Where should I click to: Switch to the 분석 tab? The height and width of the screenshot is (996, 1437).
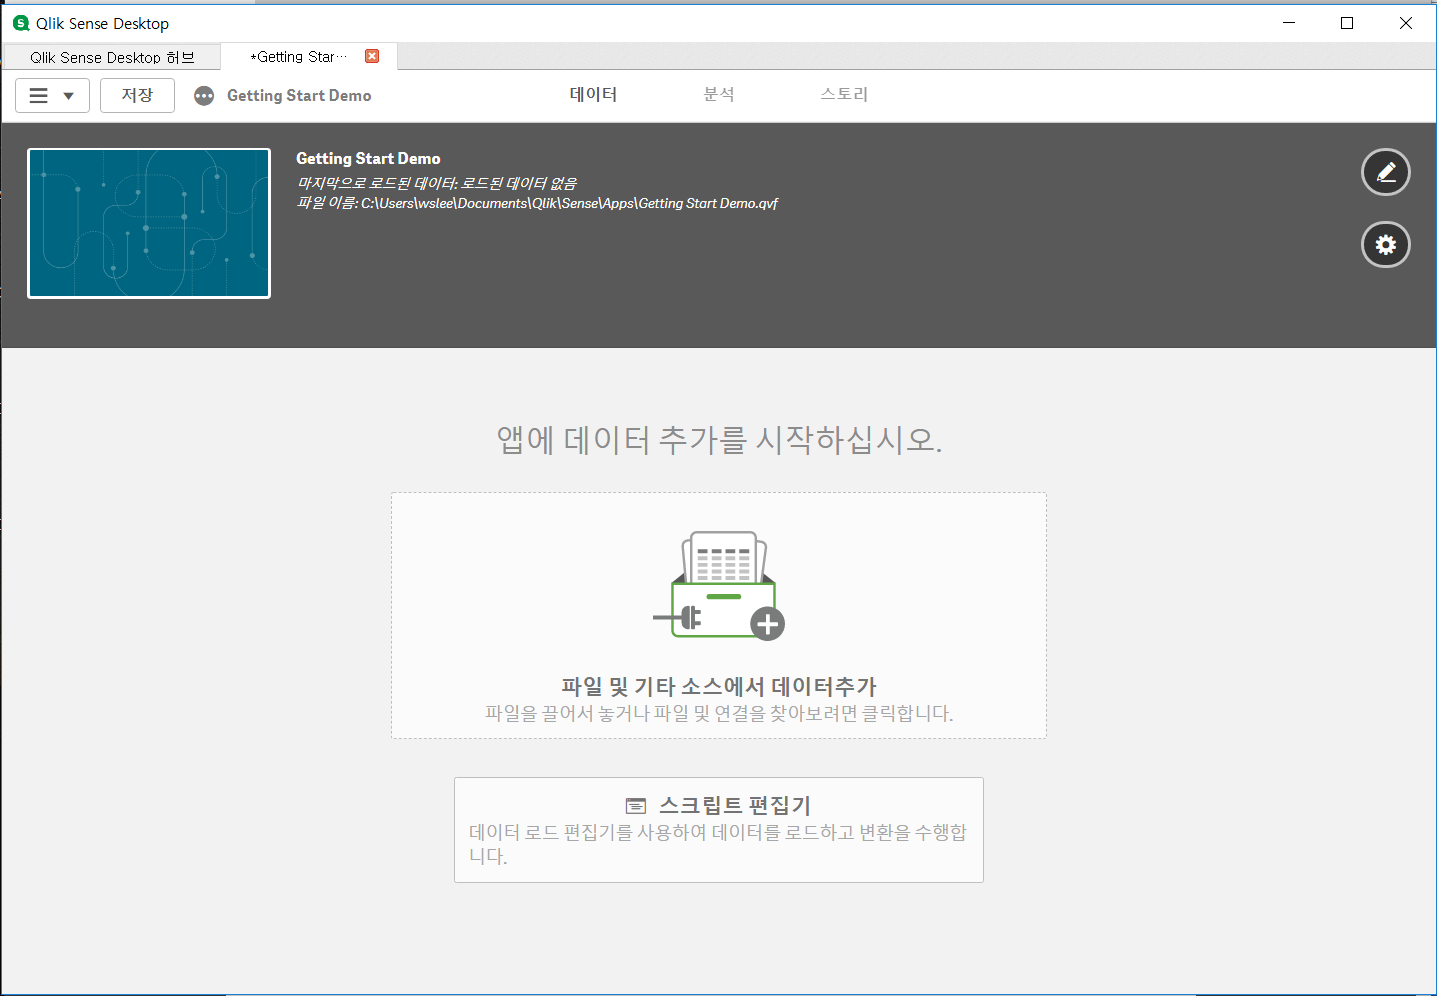click(719, 95)
